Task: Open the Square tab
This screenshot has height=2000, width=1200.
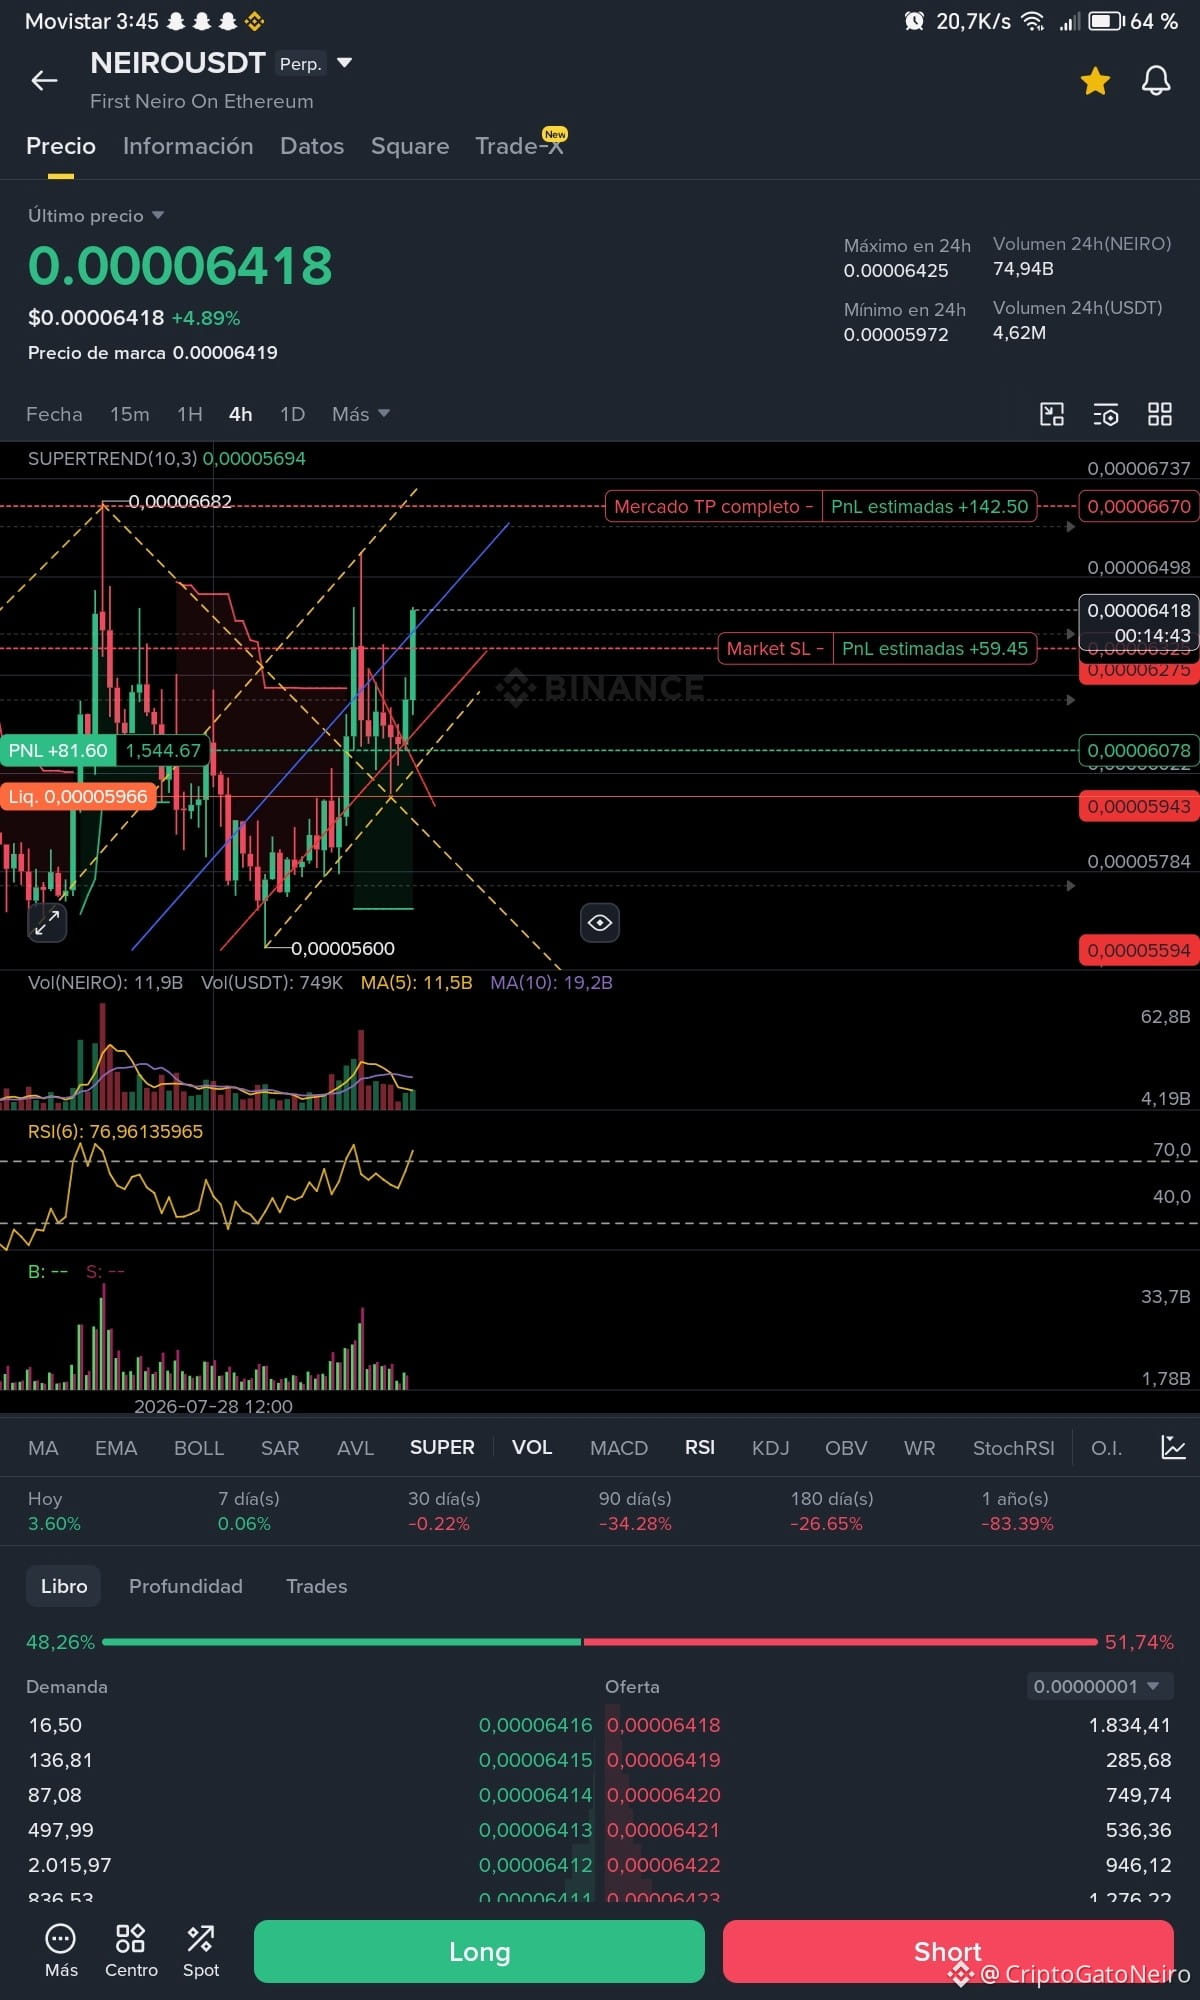Action: click(410, 146)
